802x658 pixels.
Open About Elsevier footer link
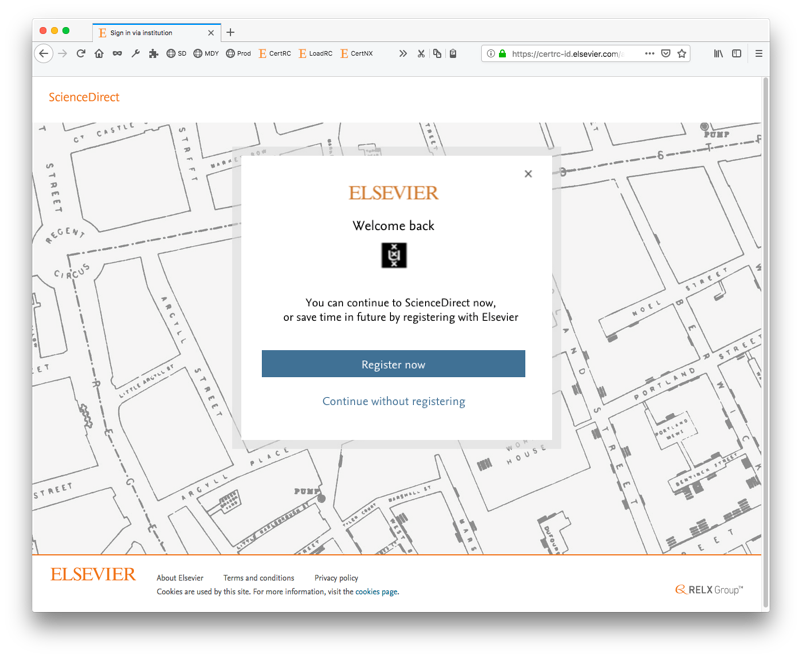coord(180,578)
